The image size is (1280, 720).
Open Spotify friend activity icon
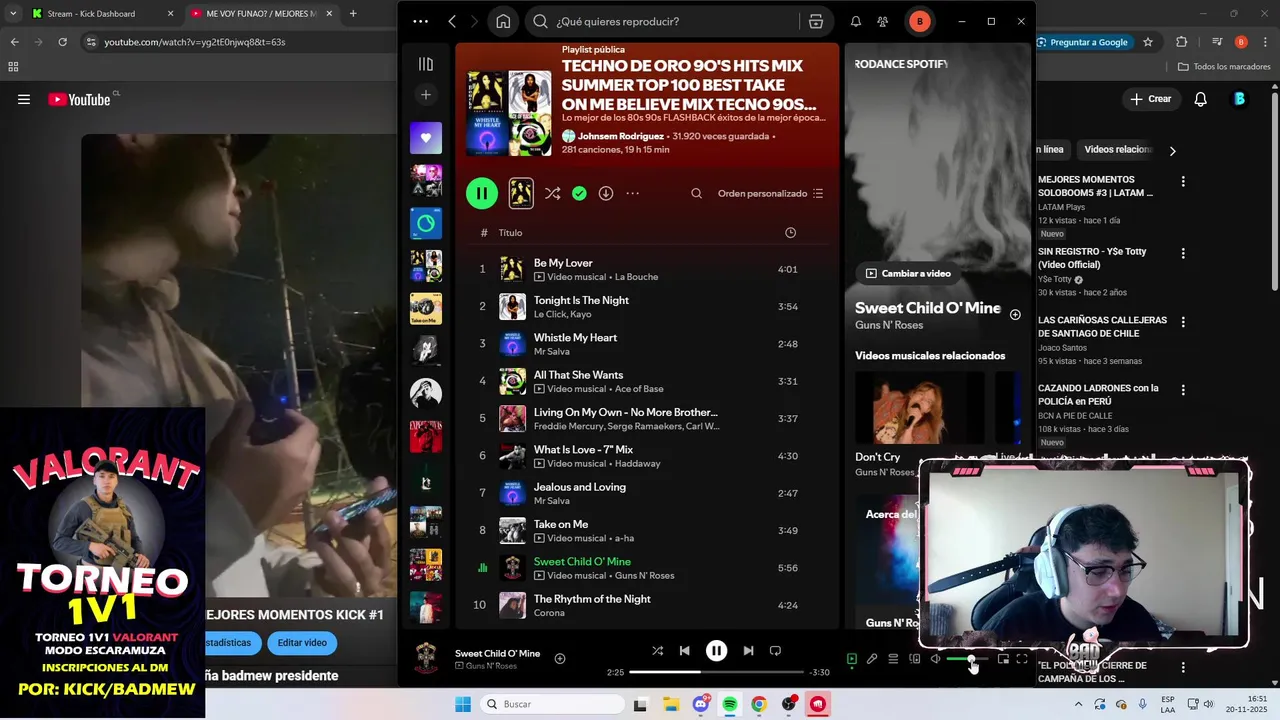[883, 21]
